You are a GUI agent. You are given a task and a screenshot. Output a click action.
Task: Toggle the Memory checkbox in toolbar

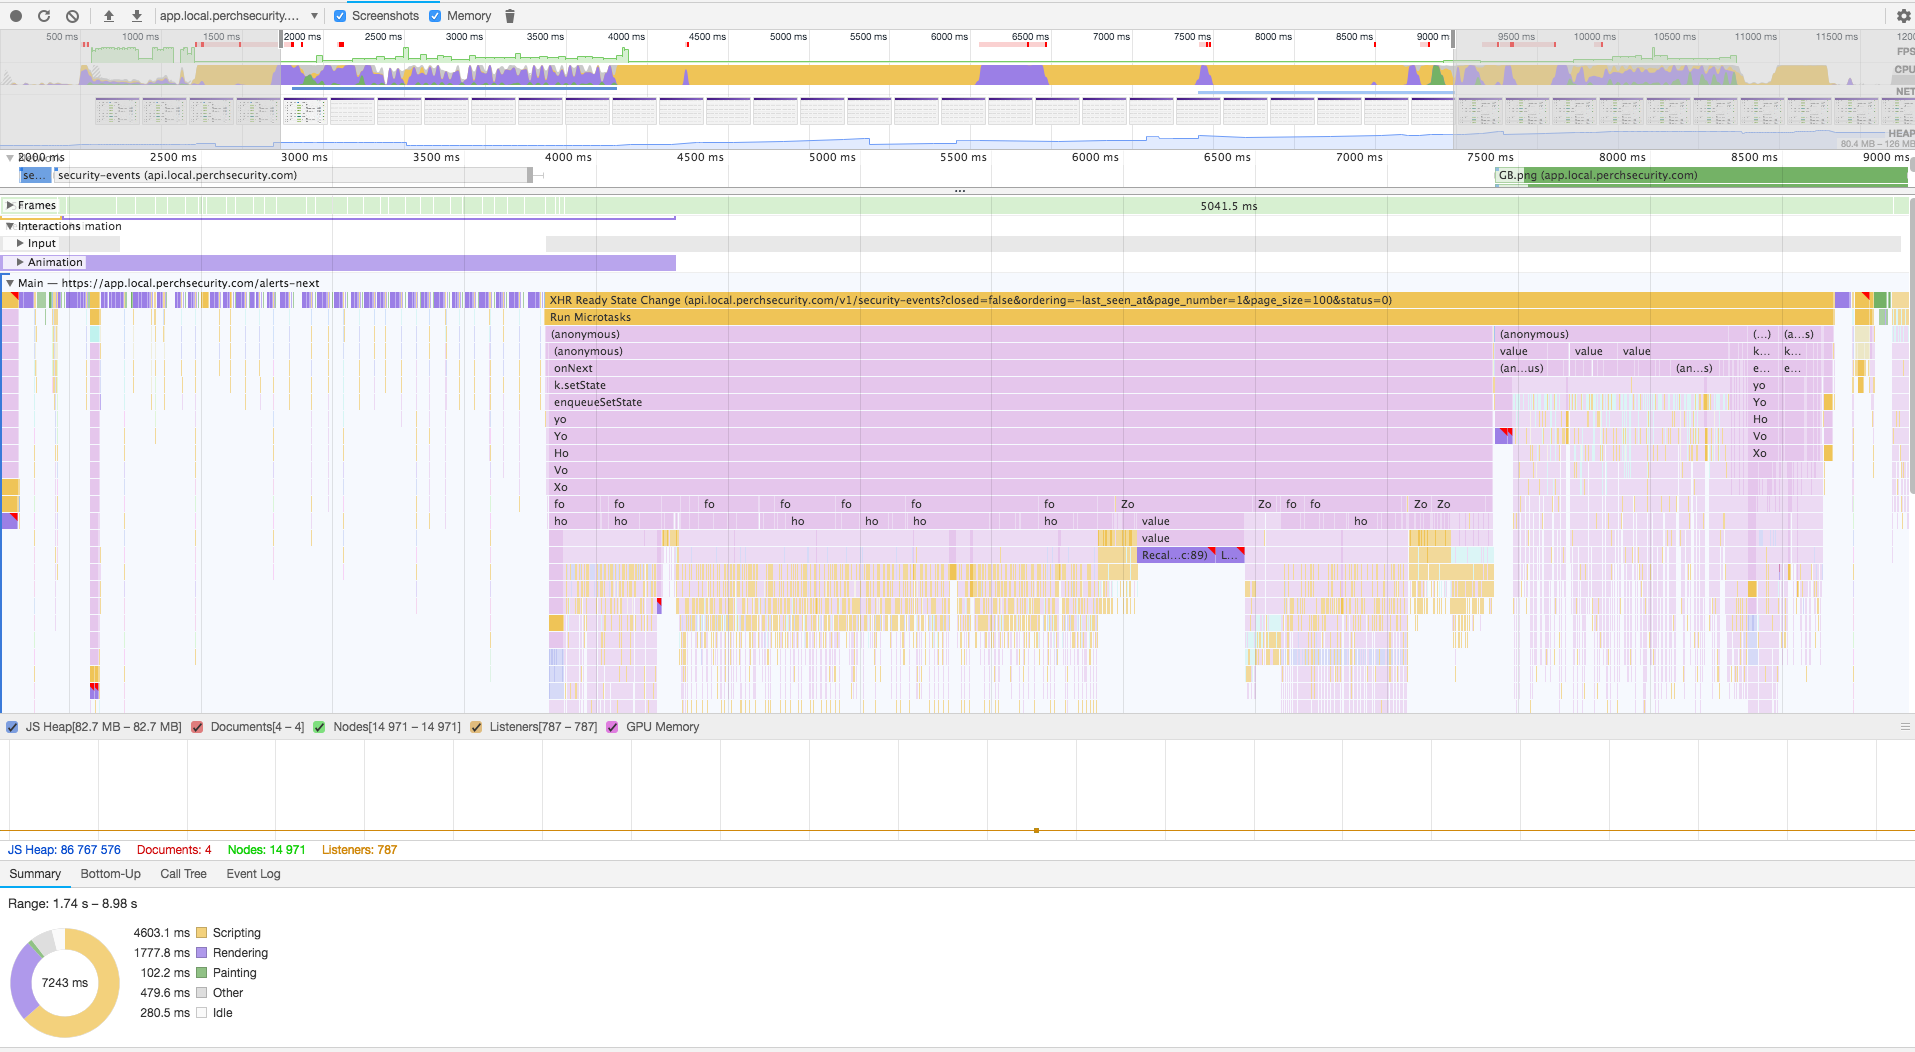click(435, 16)
